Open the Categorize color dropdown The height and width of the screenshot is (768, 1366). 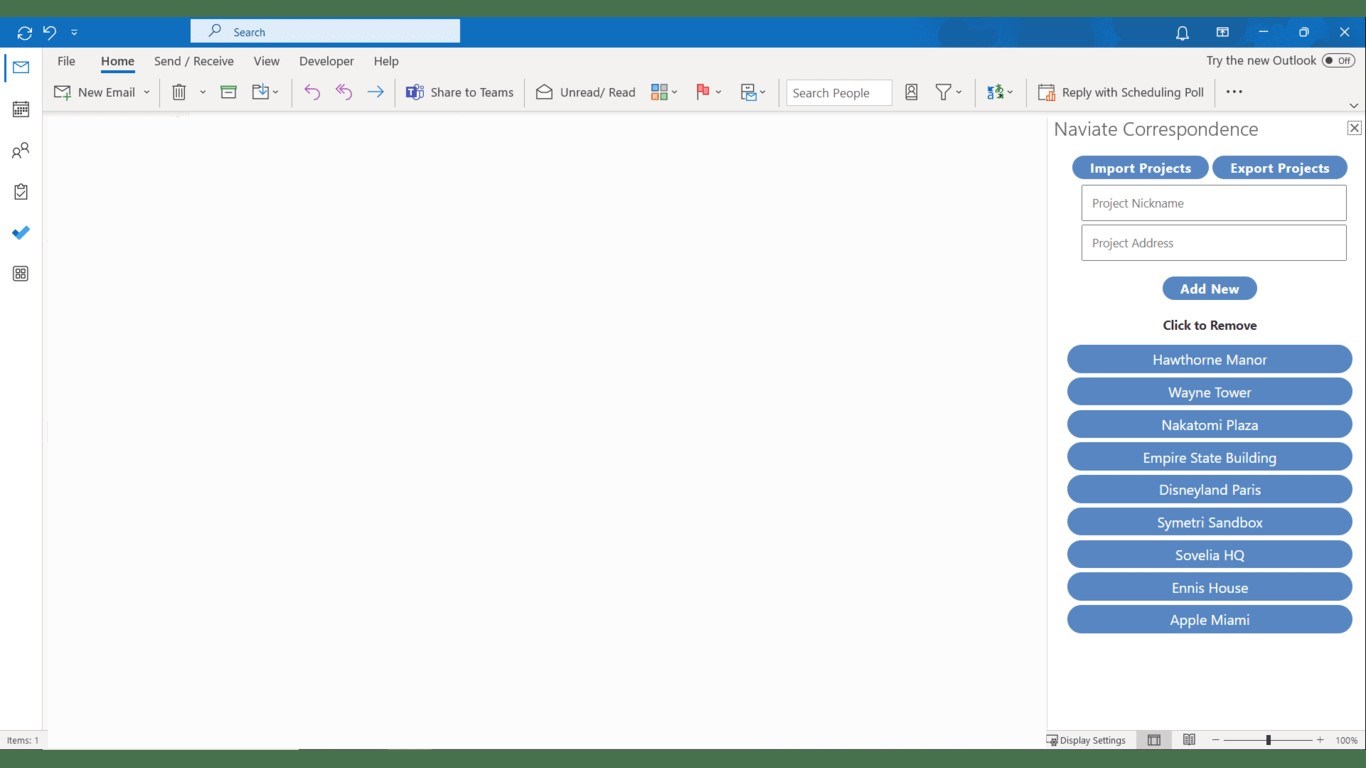click(x=664, y=92)
